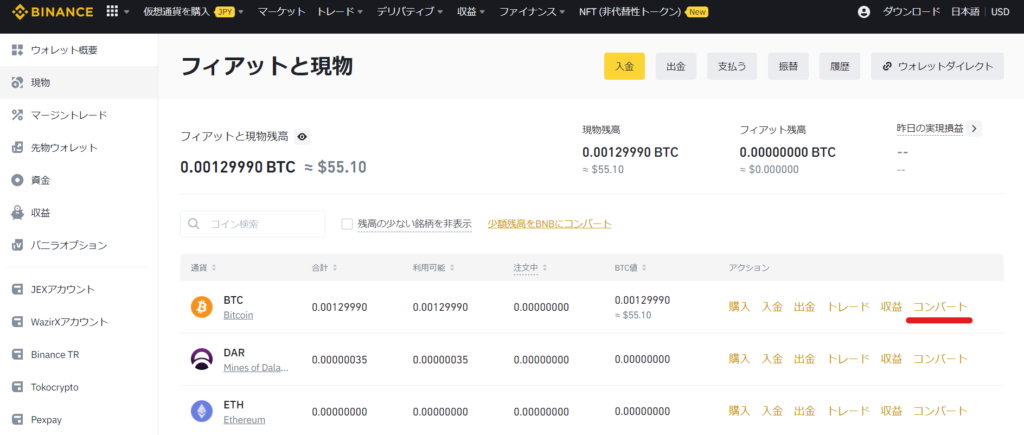Viewport: 1024px width, 435px height.
Task: Change language via 日本語
Action: pos(966,12)
